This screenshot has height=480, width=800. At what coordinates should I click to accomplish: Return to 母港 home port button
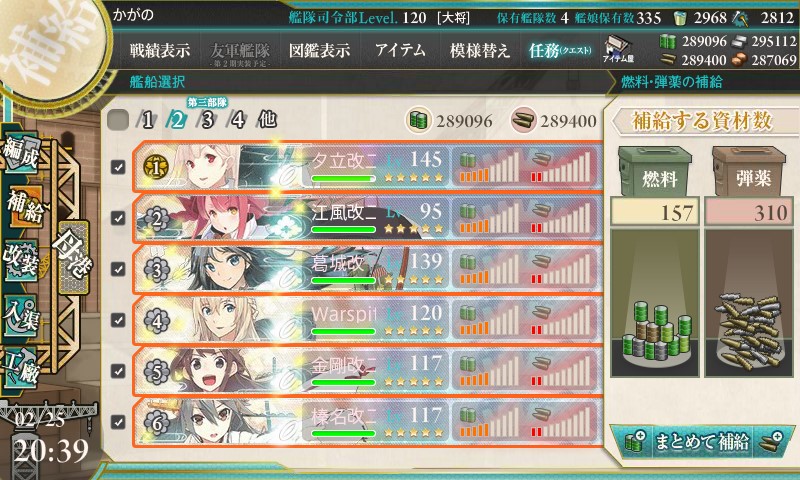click(72, 257)
